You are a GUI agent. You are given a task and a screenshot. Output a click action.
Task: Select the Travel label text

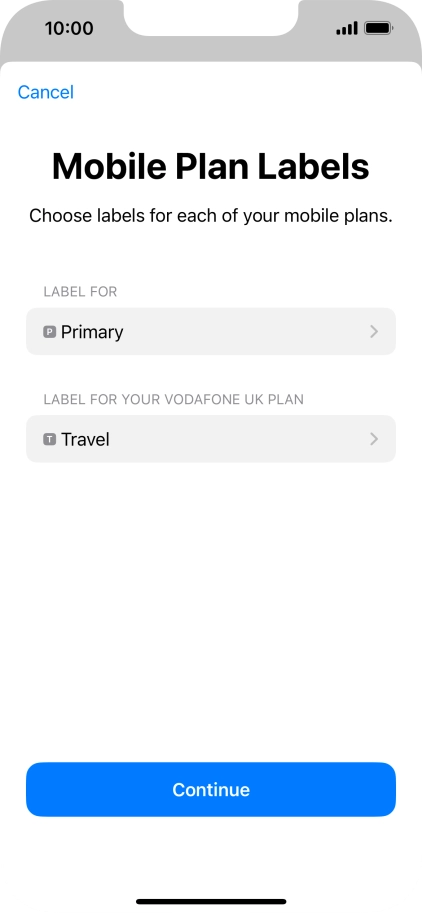85,439
